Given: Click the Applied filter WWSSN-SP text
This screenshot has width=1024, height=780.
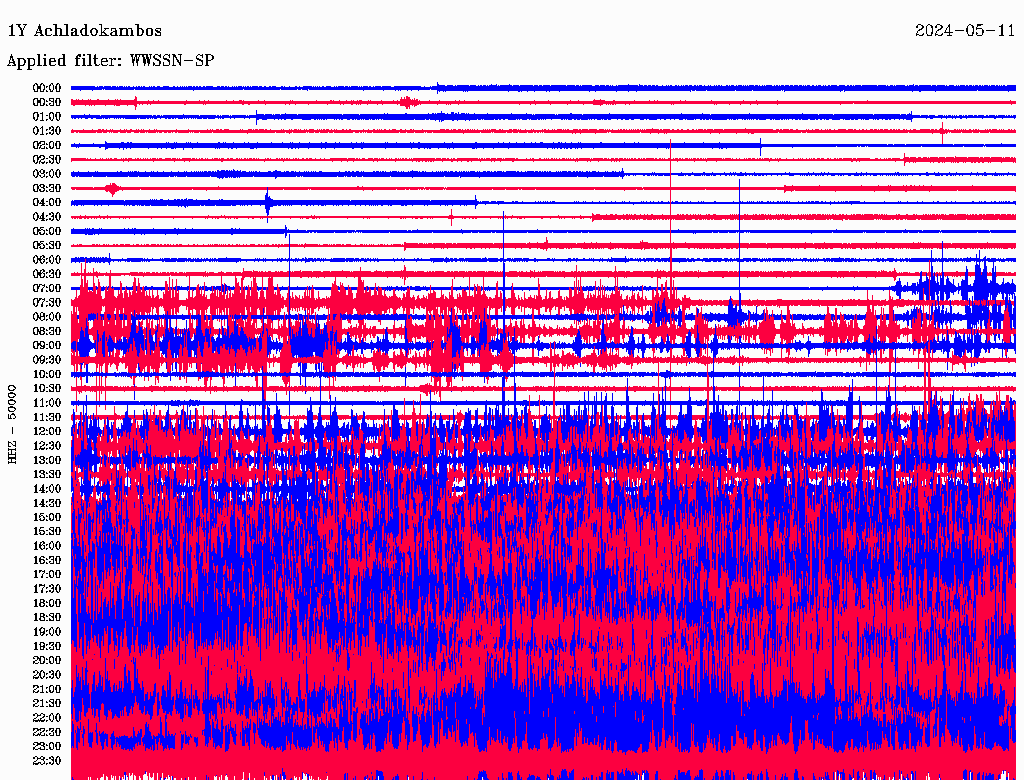Looking at the screenshot, I should click(110, 61).
